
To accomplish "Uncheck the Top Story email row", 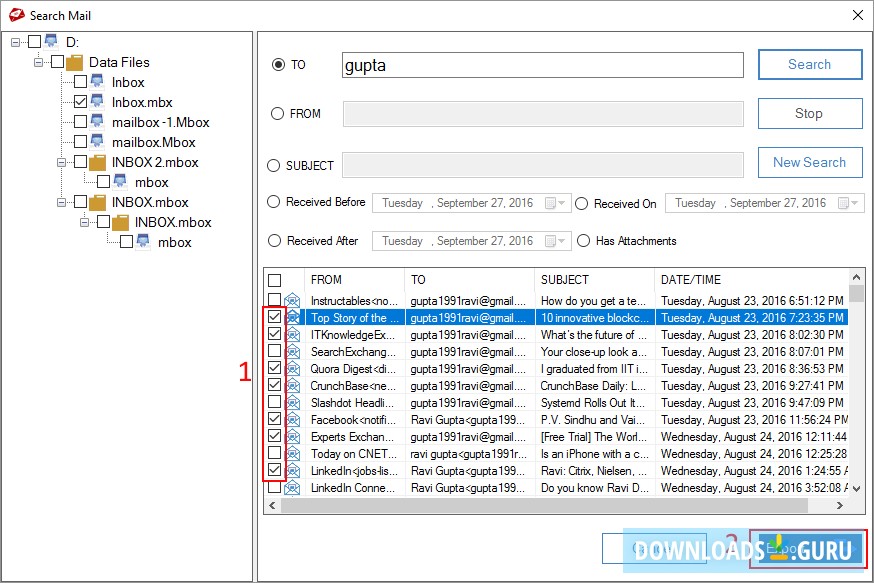I will tap(272, 318).
